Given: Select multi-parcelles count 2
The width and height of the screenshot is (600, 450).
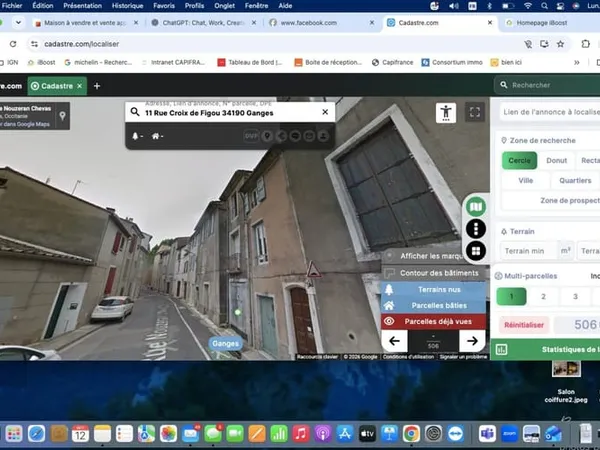Looking at the screenshot, I should [543, 297].
